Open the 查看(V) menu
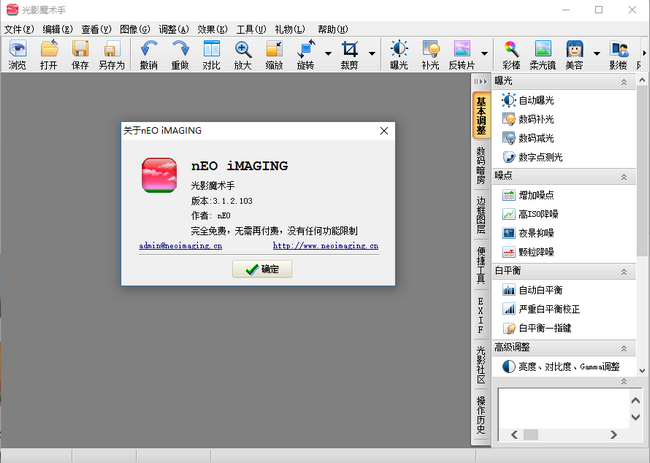Image resolution: width=650 pixels, height=463 pixels. click(x=97, y=29)
